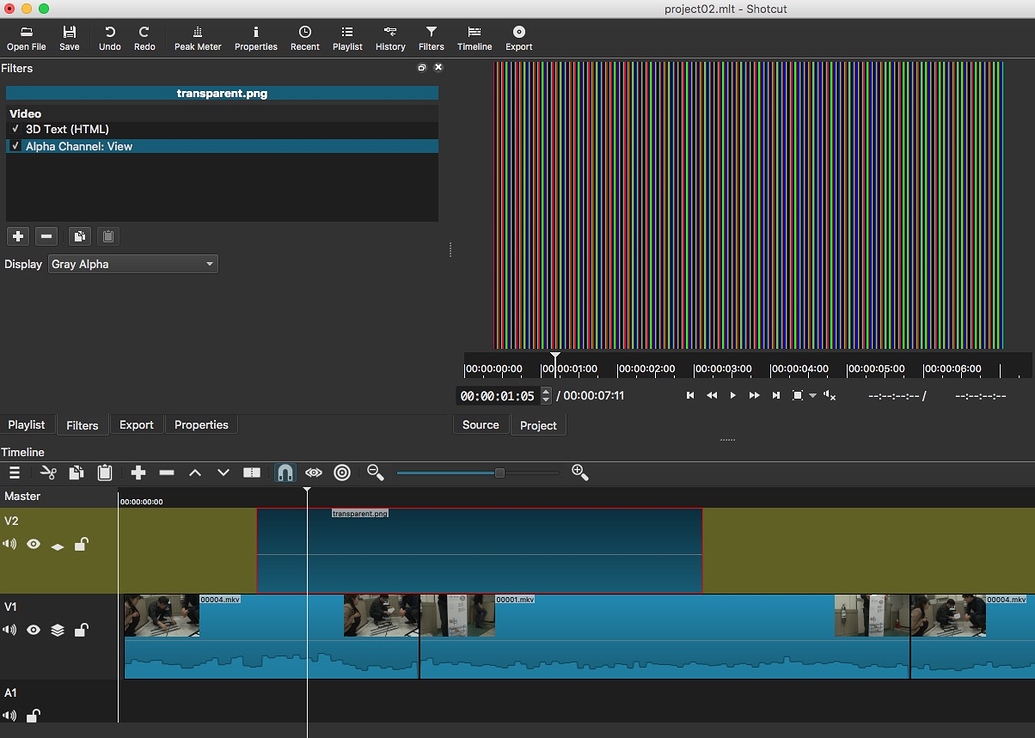Select the transparent.png clip on V2
The image size is (1035, 738).
coord(479,551)
